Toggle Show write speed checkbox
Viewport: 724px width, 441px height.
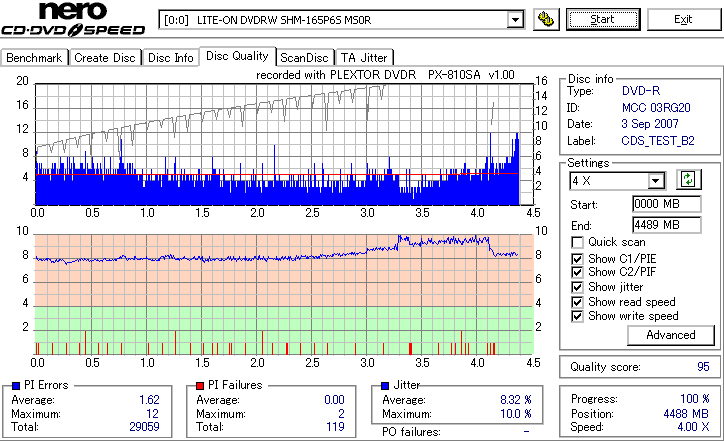click(x=577, y=316)
